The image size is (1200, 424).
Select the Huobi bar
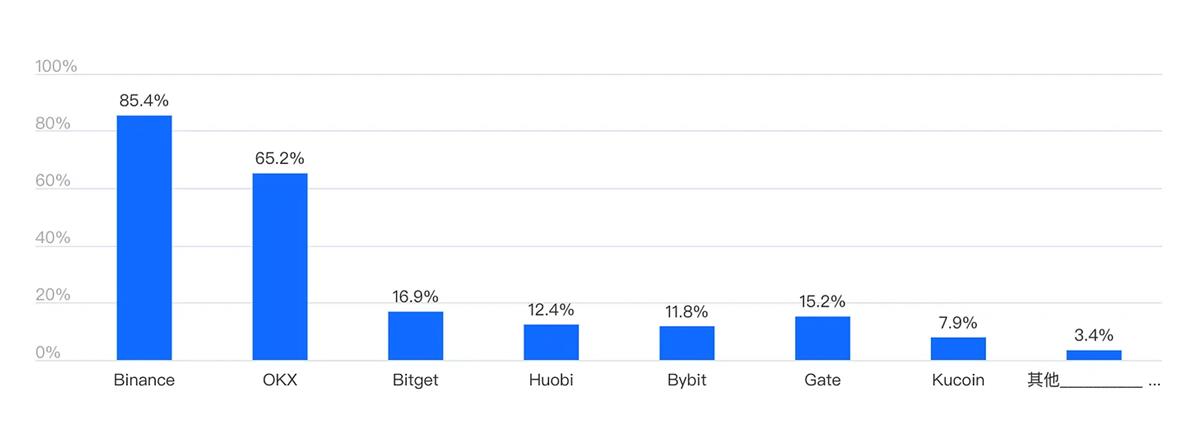(551, 342)
